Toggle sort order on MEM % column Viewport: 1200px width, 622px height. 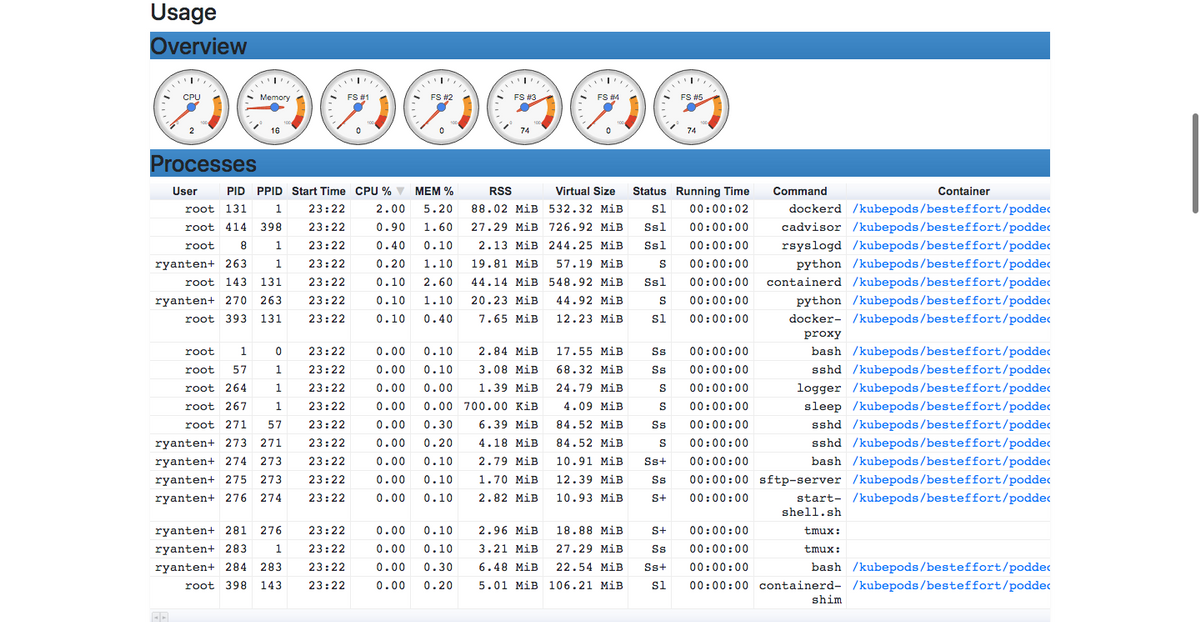(432, 191)
